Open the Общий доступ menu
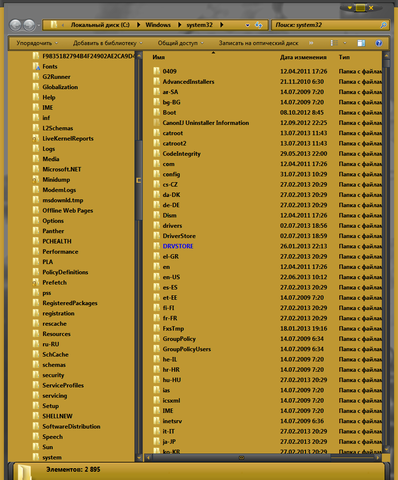The image size is (398, 480). click(x=180, y=43)
